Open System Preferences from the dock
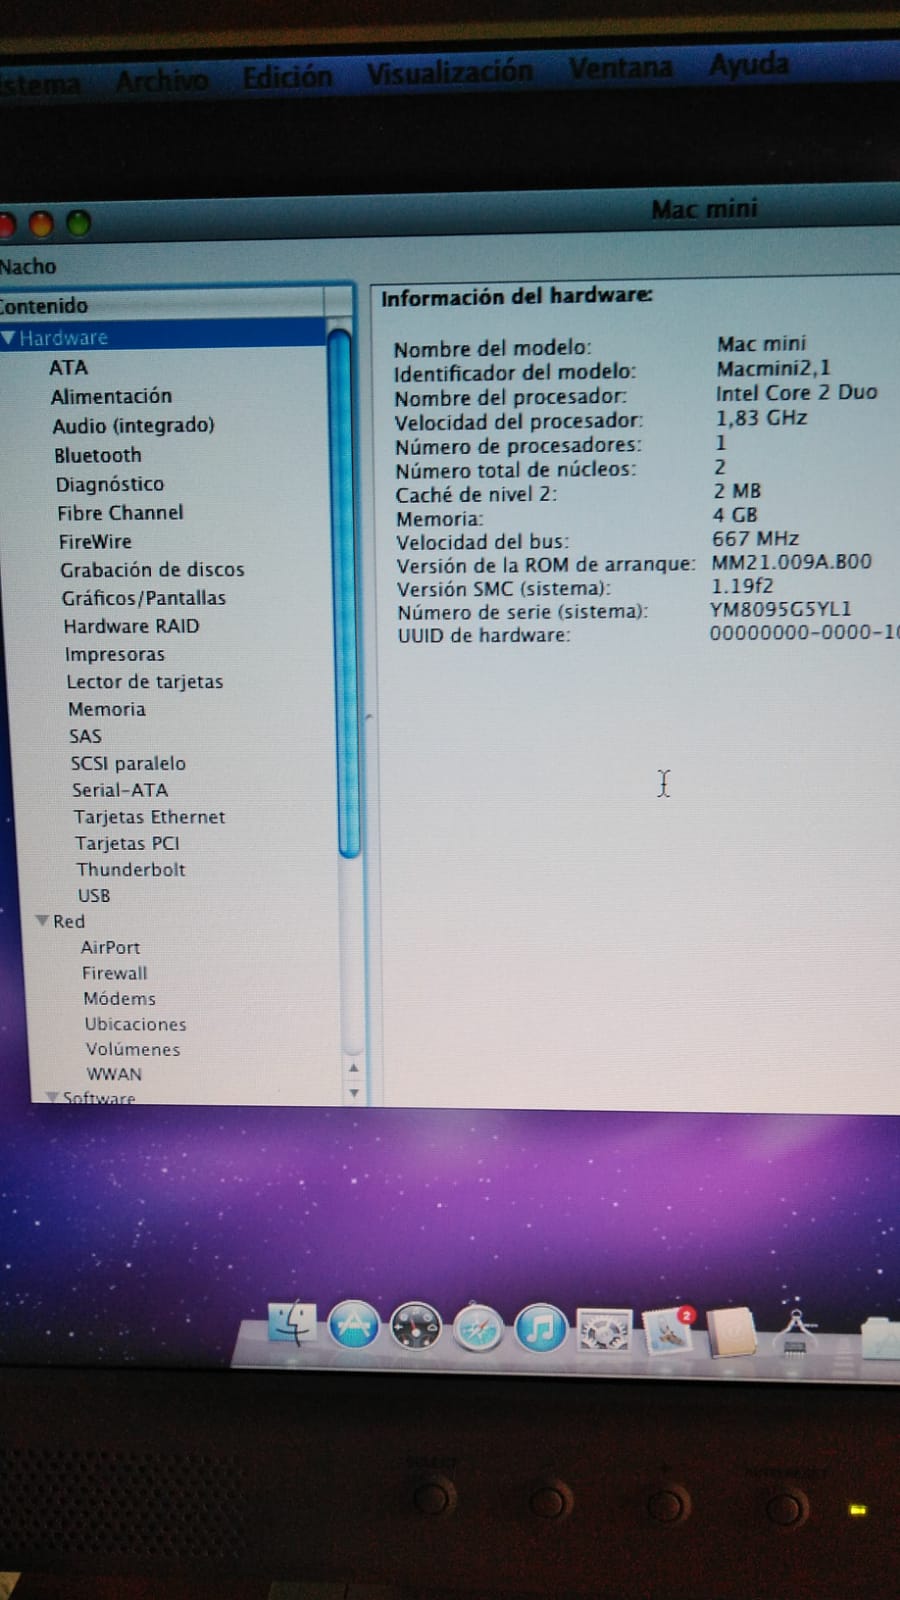Screen dimensions: 900x1600 pyautogui.click(x=604, y=1331)
